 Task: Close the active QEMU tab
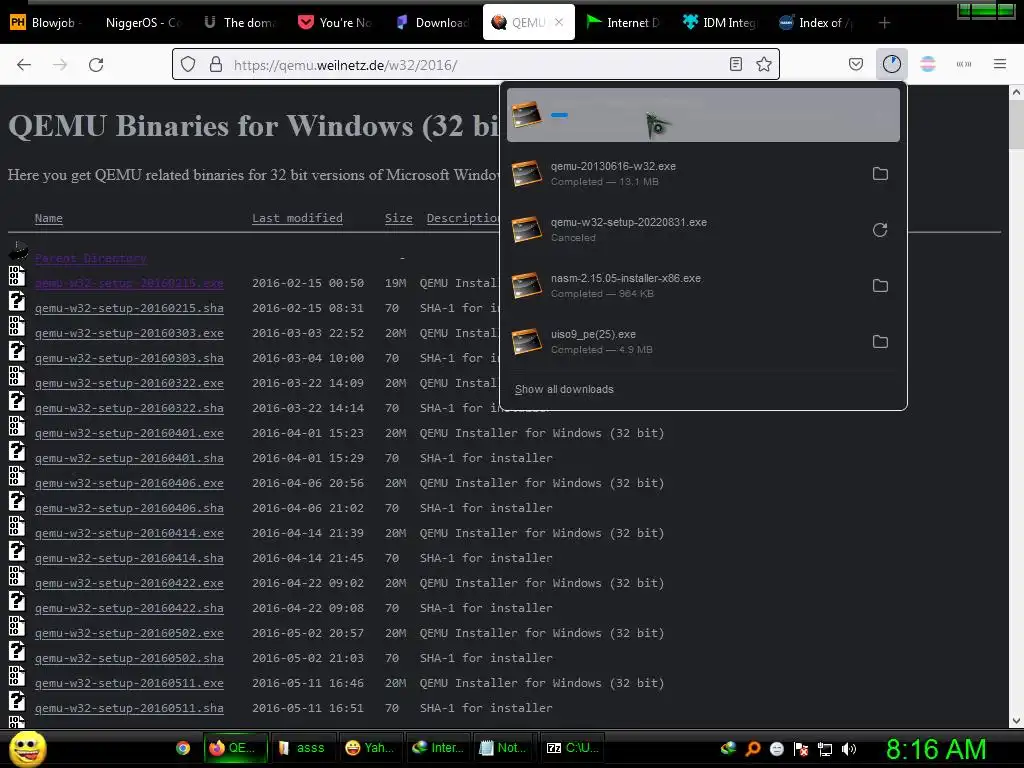[559, 22]
